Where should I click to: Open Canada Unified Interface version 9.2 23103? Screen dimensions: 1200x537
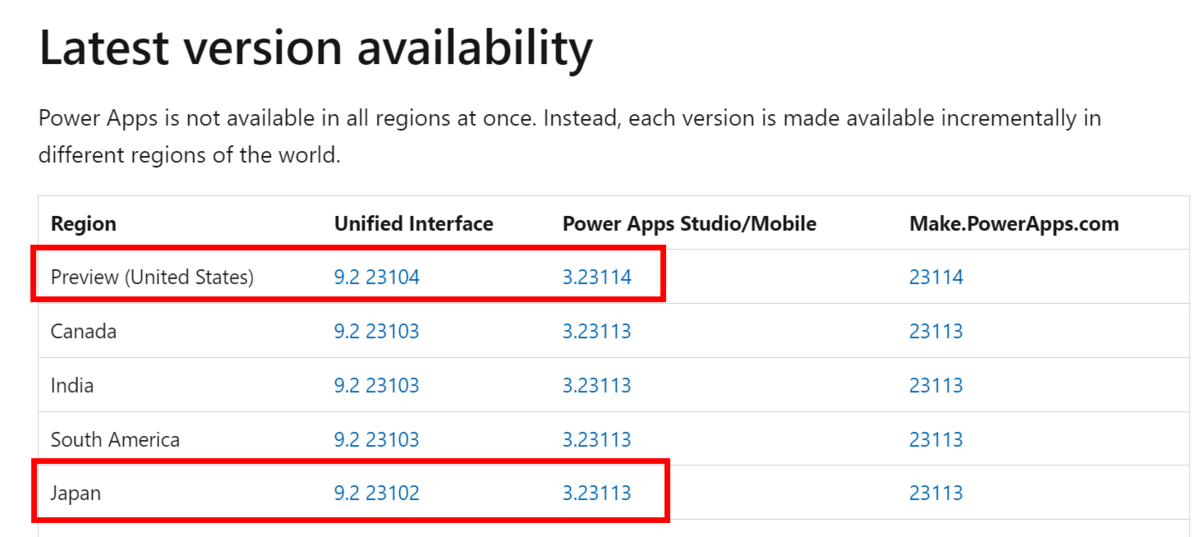coord(376,331)
